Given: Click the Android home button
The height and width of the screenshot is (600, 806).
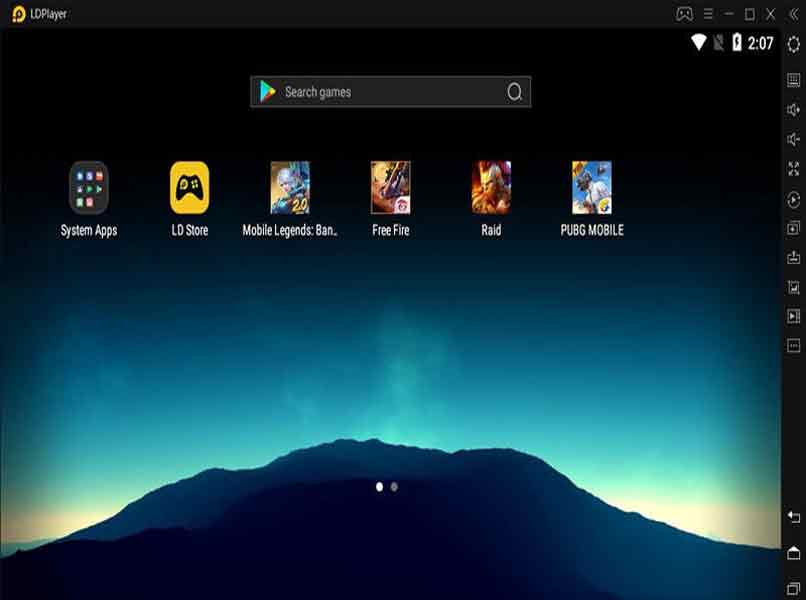Looking at the screenshot, I should (794, 553).
